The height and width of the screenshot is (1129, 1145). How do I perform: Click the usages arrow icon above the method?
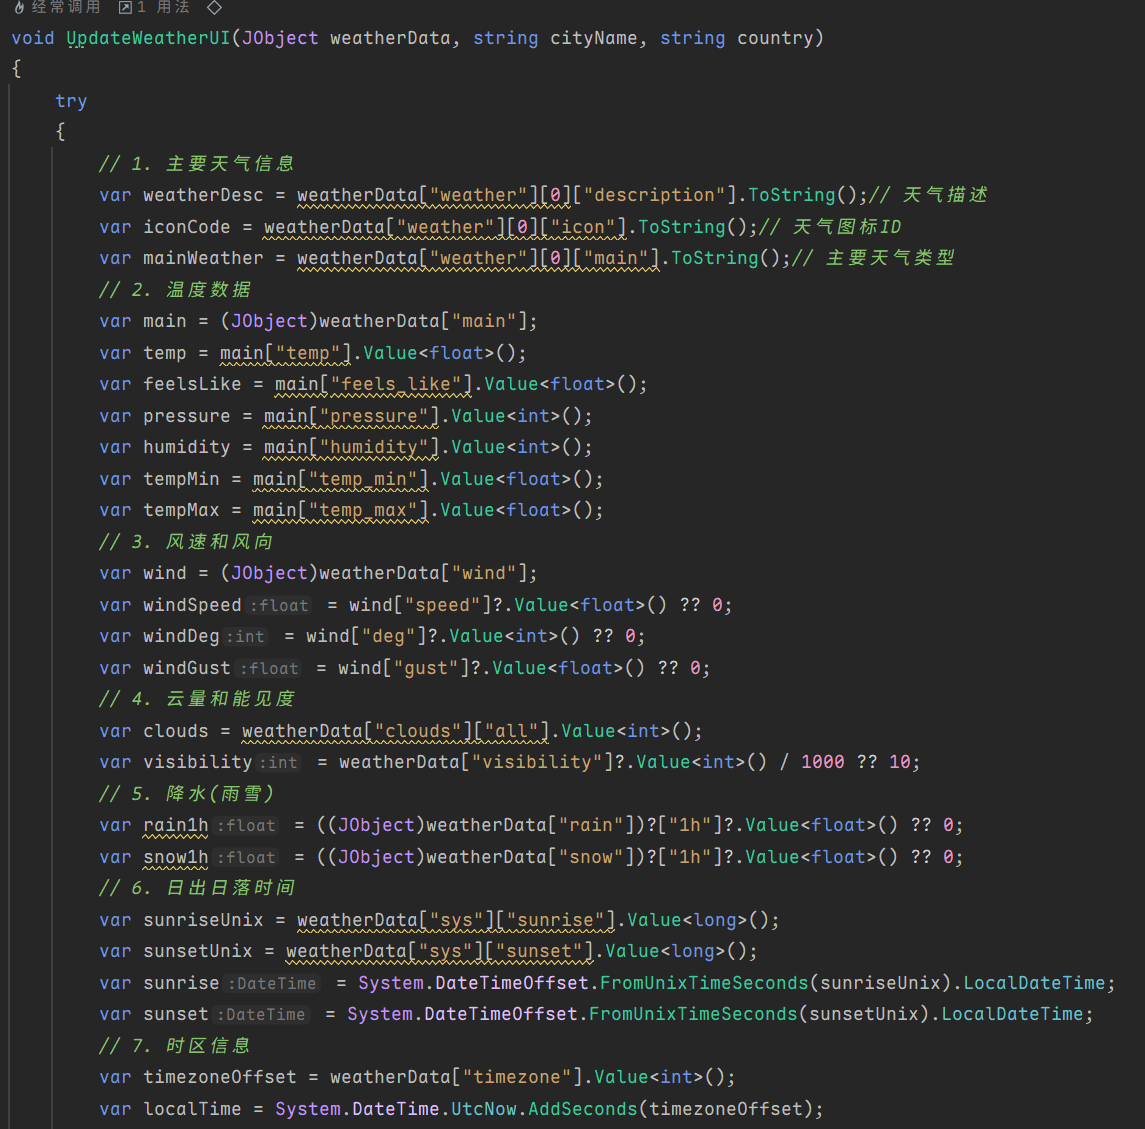125,8
